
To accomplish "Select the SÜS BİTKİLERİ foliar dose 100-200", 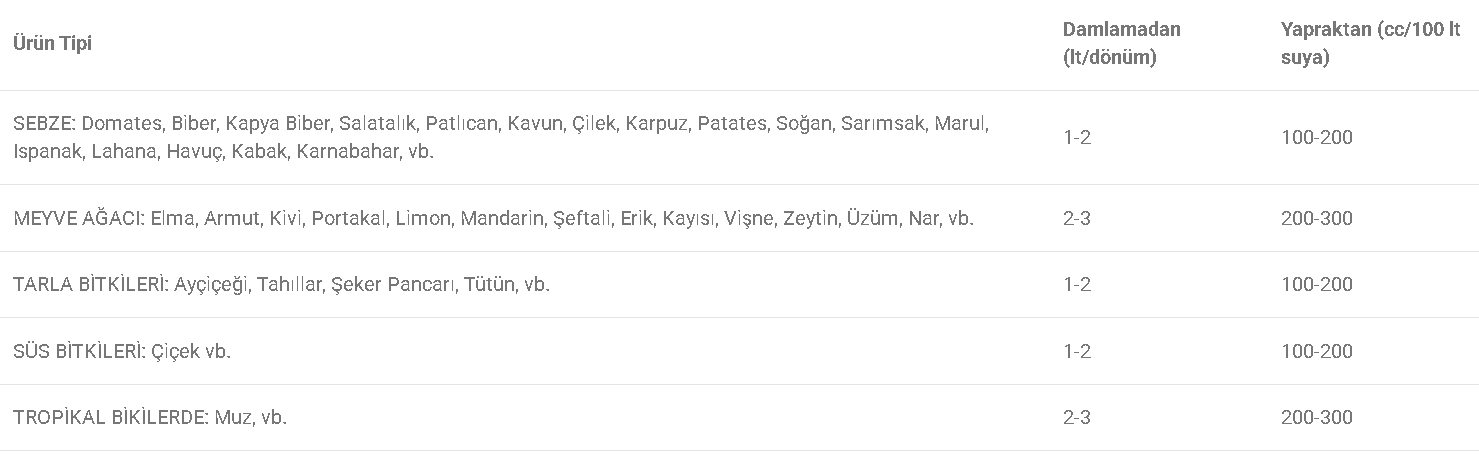I will (1316, 351).
